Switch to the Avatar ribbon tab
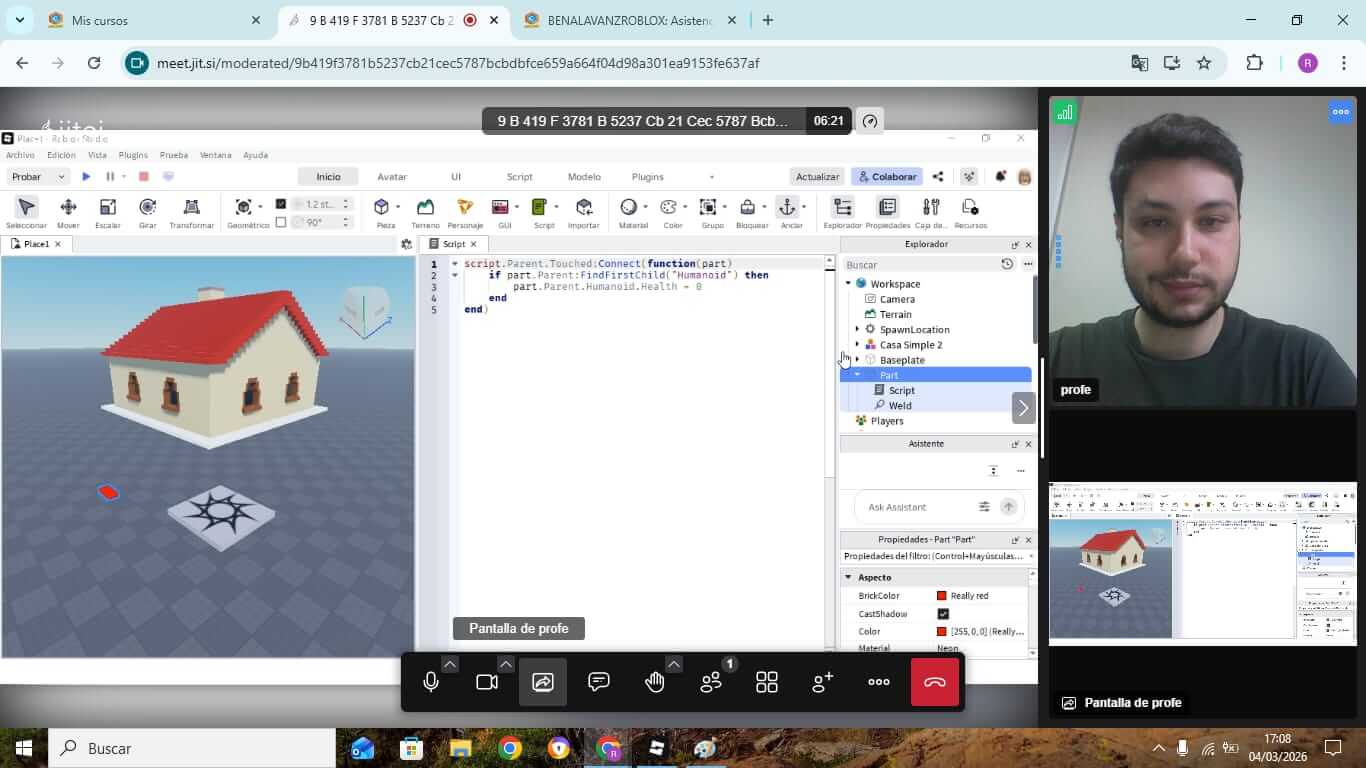This screenshot has height=768, width=1366. (392, 177)
